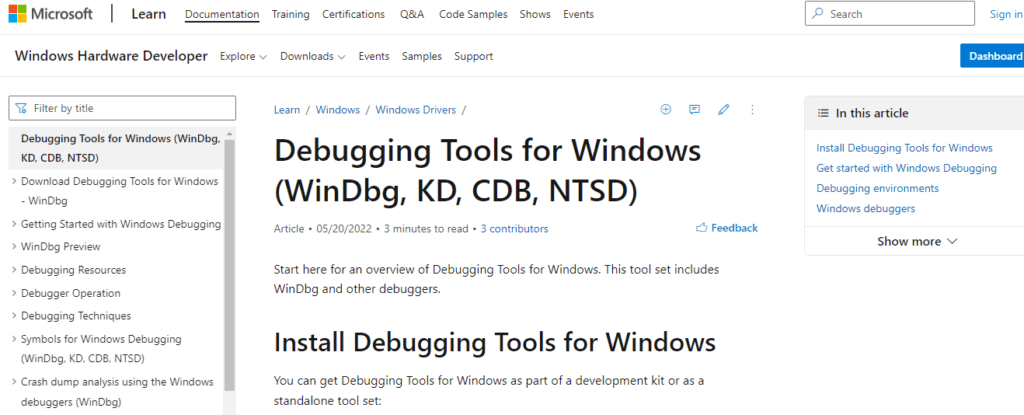The image size is (1024, 415).
Task: Open the Samples menu item
Action: click(x=422, y=56)
